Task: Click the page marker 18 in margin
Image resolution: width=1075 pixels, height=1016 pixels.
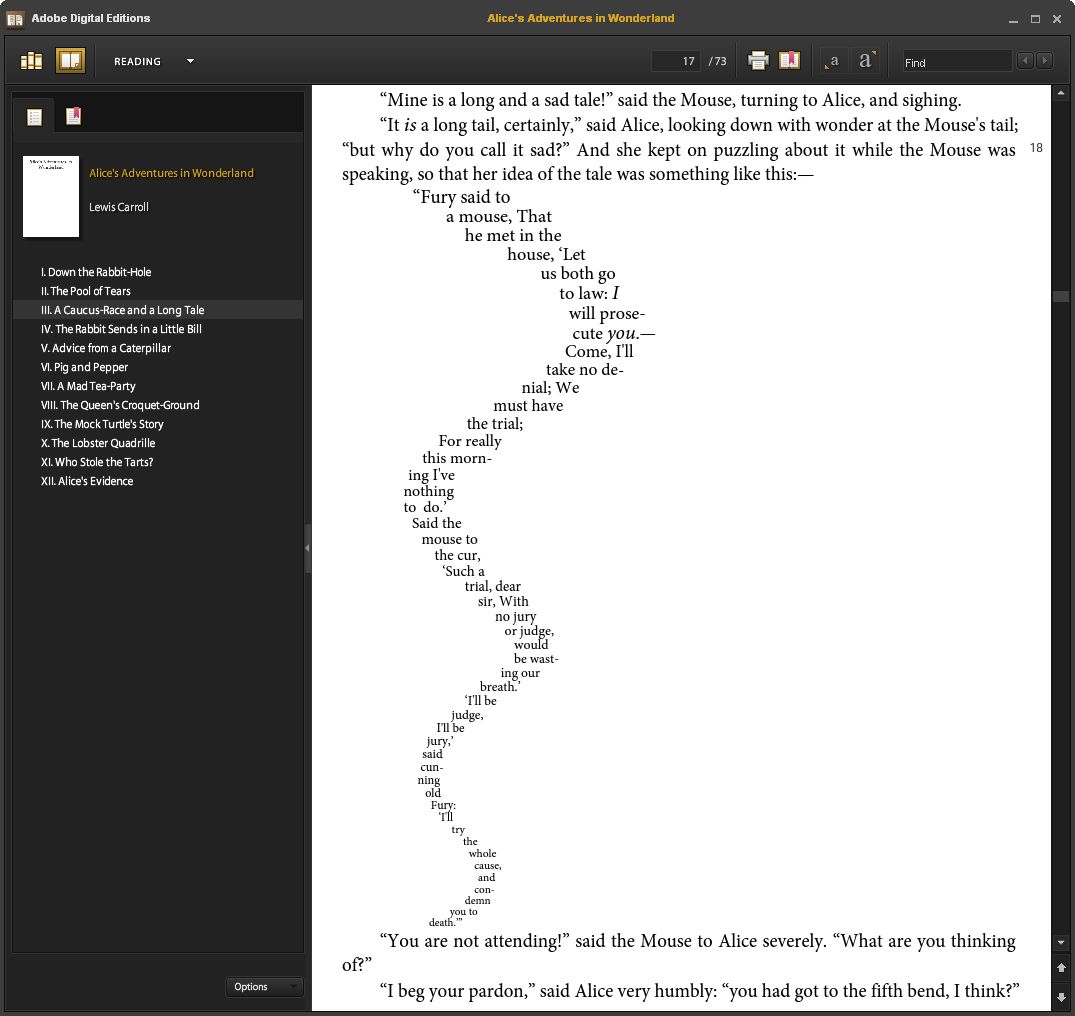Action: 1036,147
